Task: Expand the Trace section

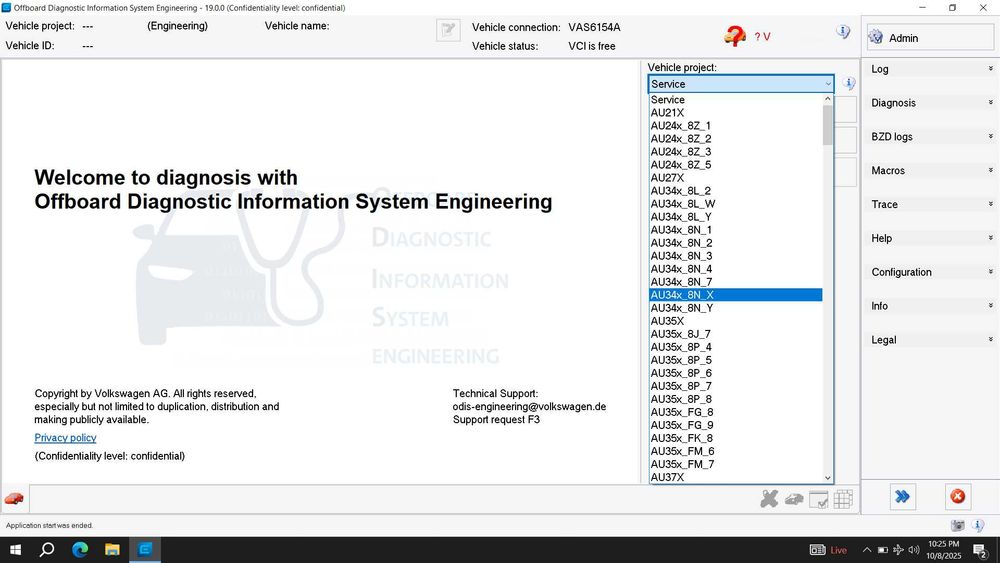Action: (930, 204)
